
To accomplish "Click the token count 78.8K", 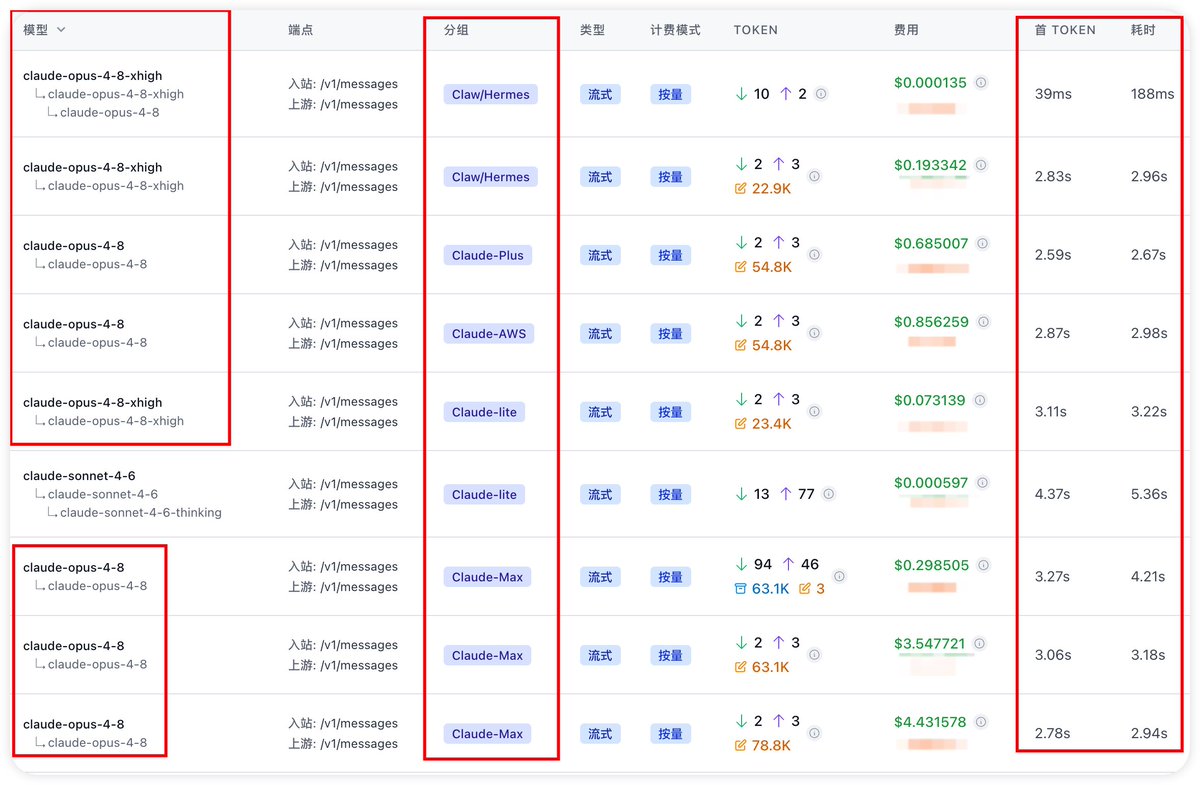I will pyautogui.click(x=772, y=746).
